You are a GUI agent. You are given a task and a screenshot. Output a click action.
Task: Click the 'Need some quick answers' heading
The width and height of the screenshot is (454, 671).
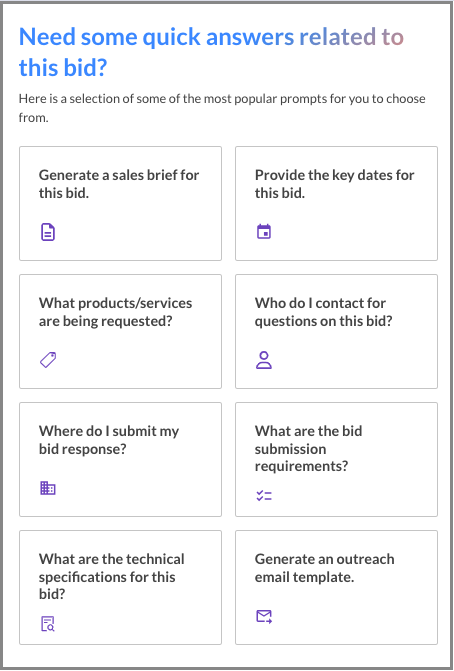tap(211, 52)
